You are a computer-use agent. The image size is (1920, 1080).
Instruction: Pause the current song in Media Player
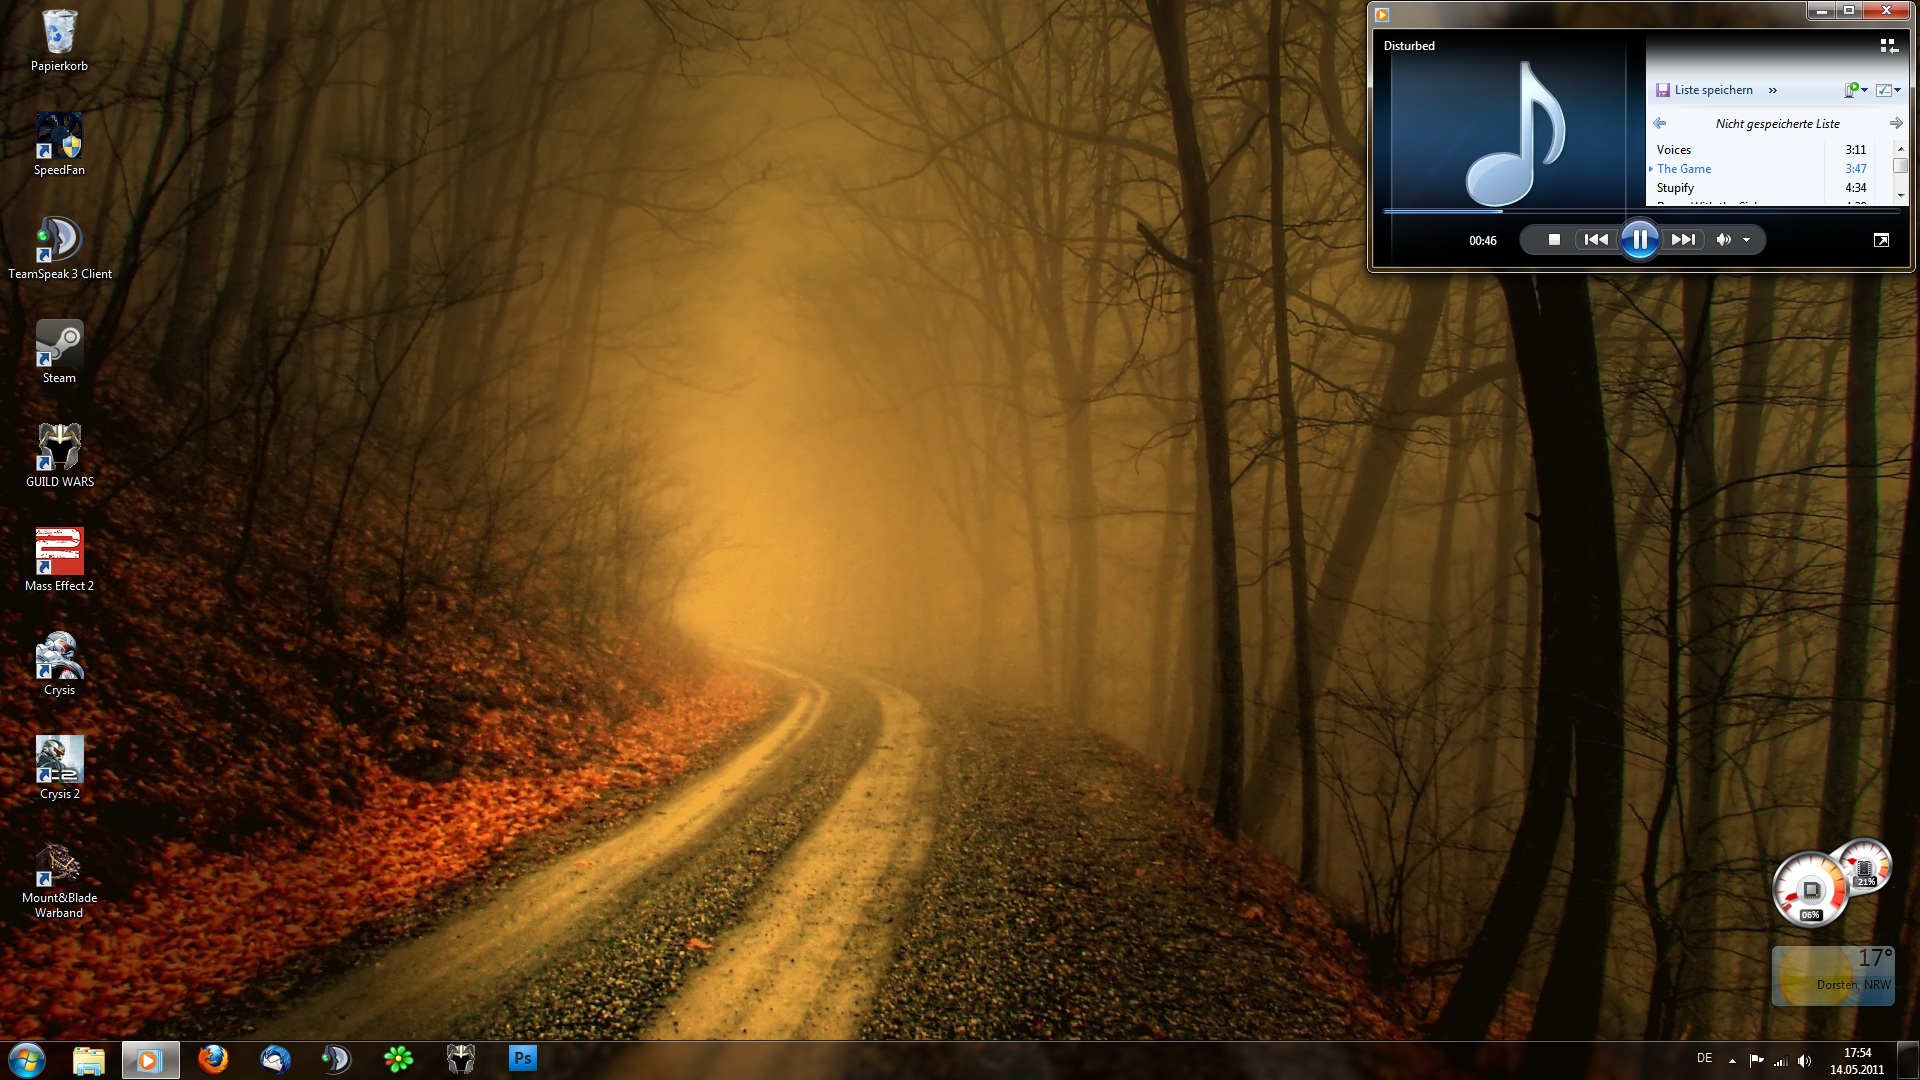1640,240
